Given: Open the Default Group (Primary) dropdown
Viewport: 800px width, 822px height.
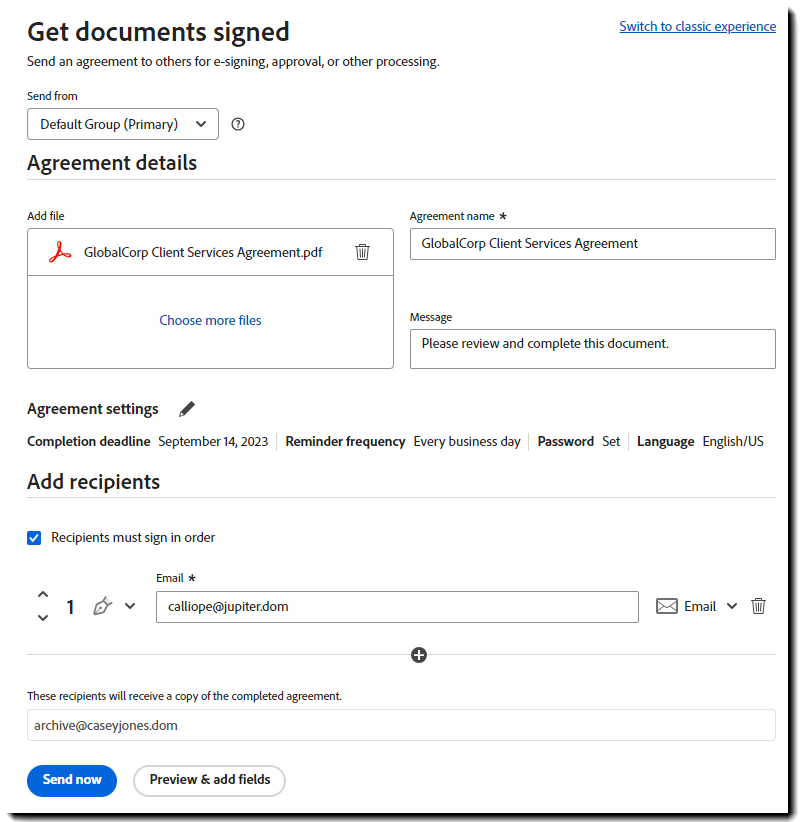Looking at the screenshot, I should click(x=123, y=125).
